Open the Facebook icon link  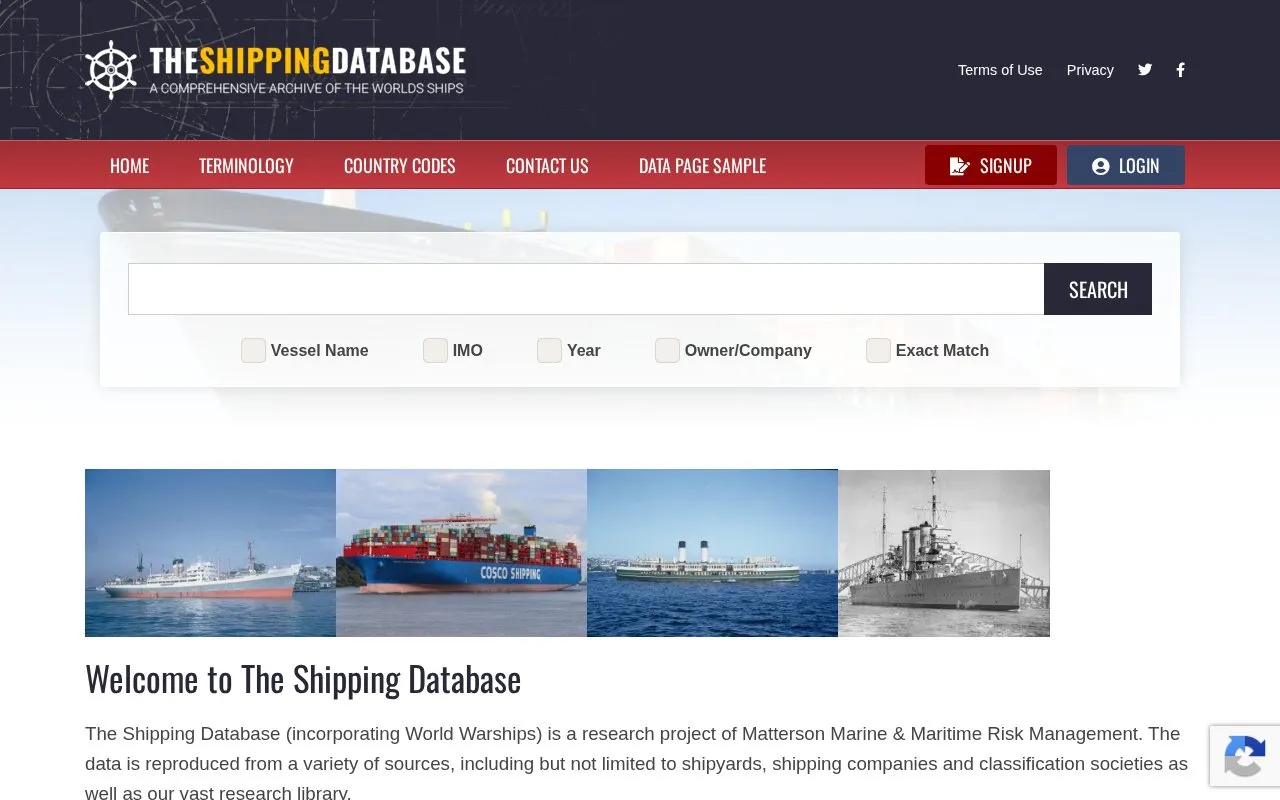coord(1180,70)
